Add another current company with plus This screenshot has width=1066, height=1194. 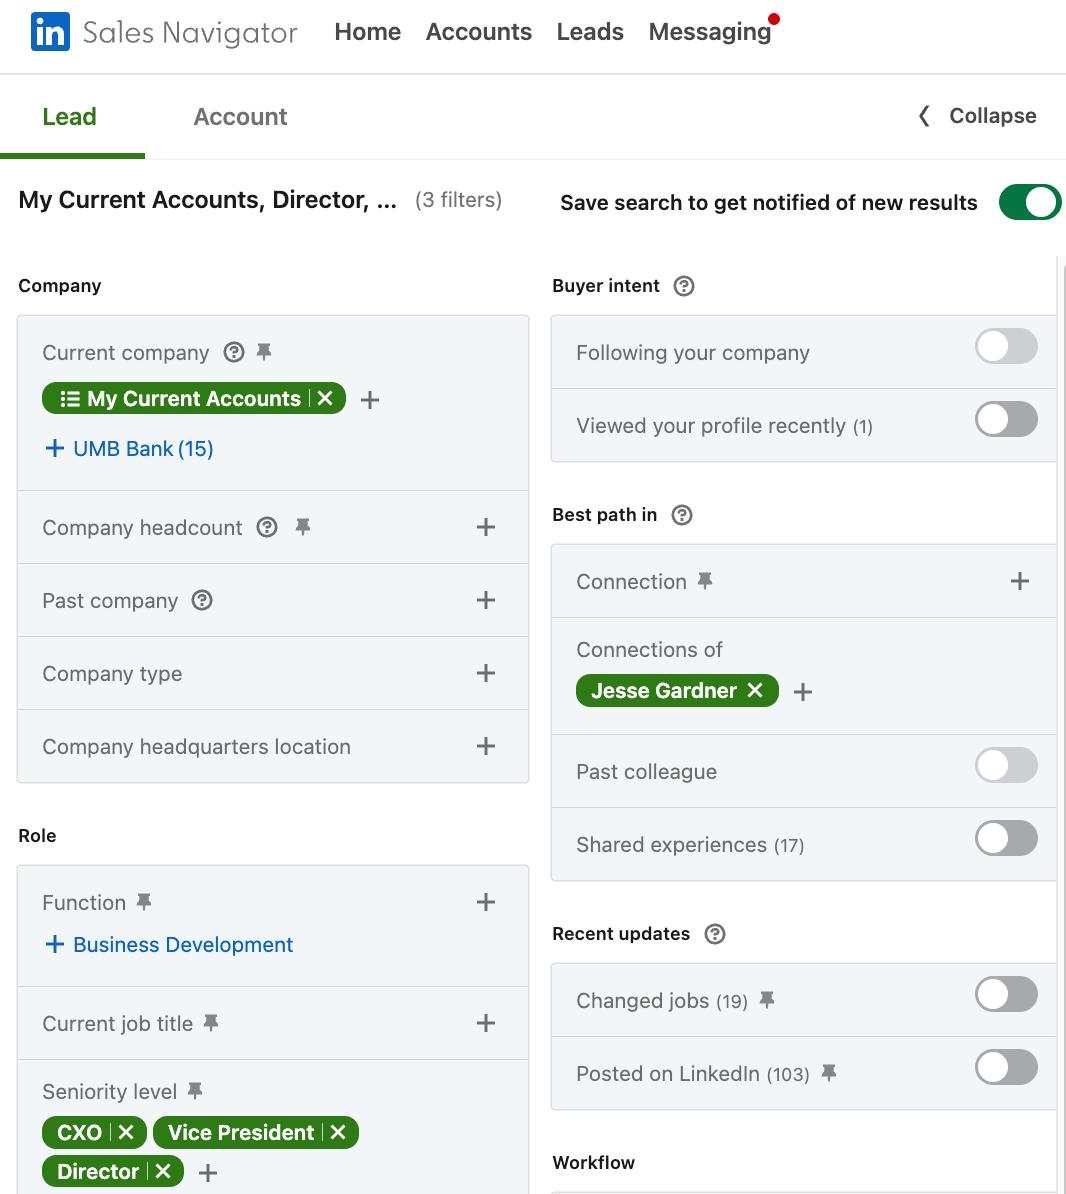pyautogui.click(x=370, y=400)
